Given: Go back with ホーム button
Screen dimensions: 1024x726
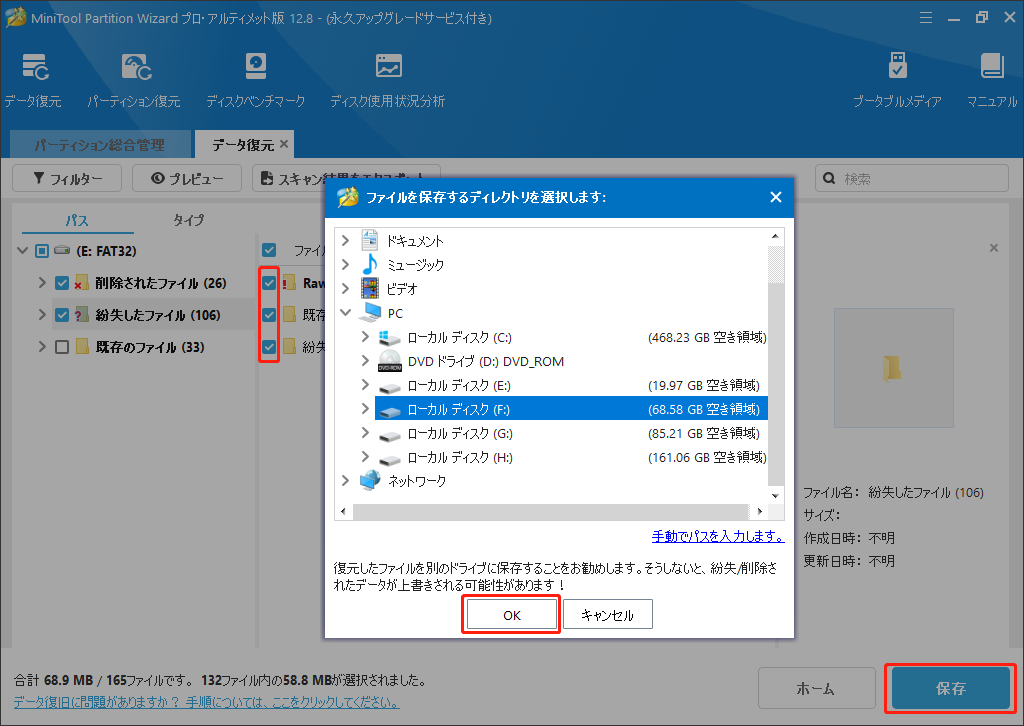Looking at the screenshot, I should click(816, 688).
